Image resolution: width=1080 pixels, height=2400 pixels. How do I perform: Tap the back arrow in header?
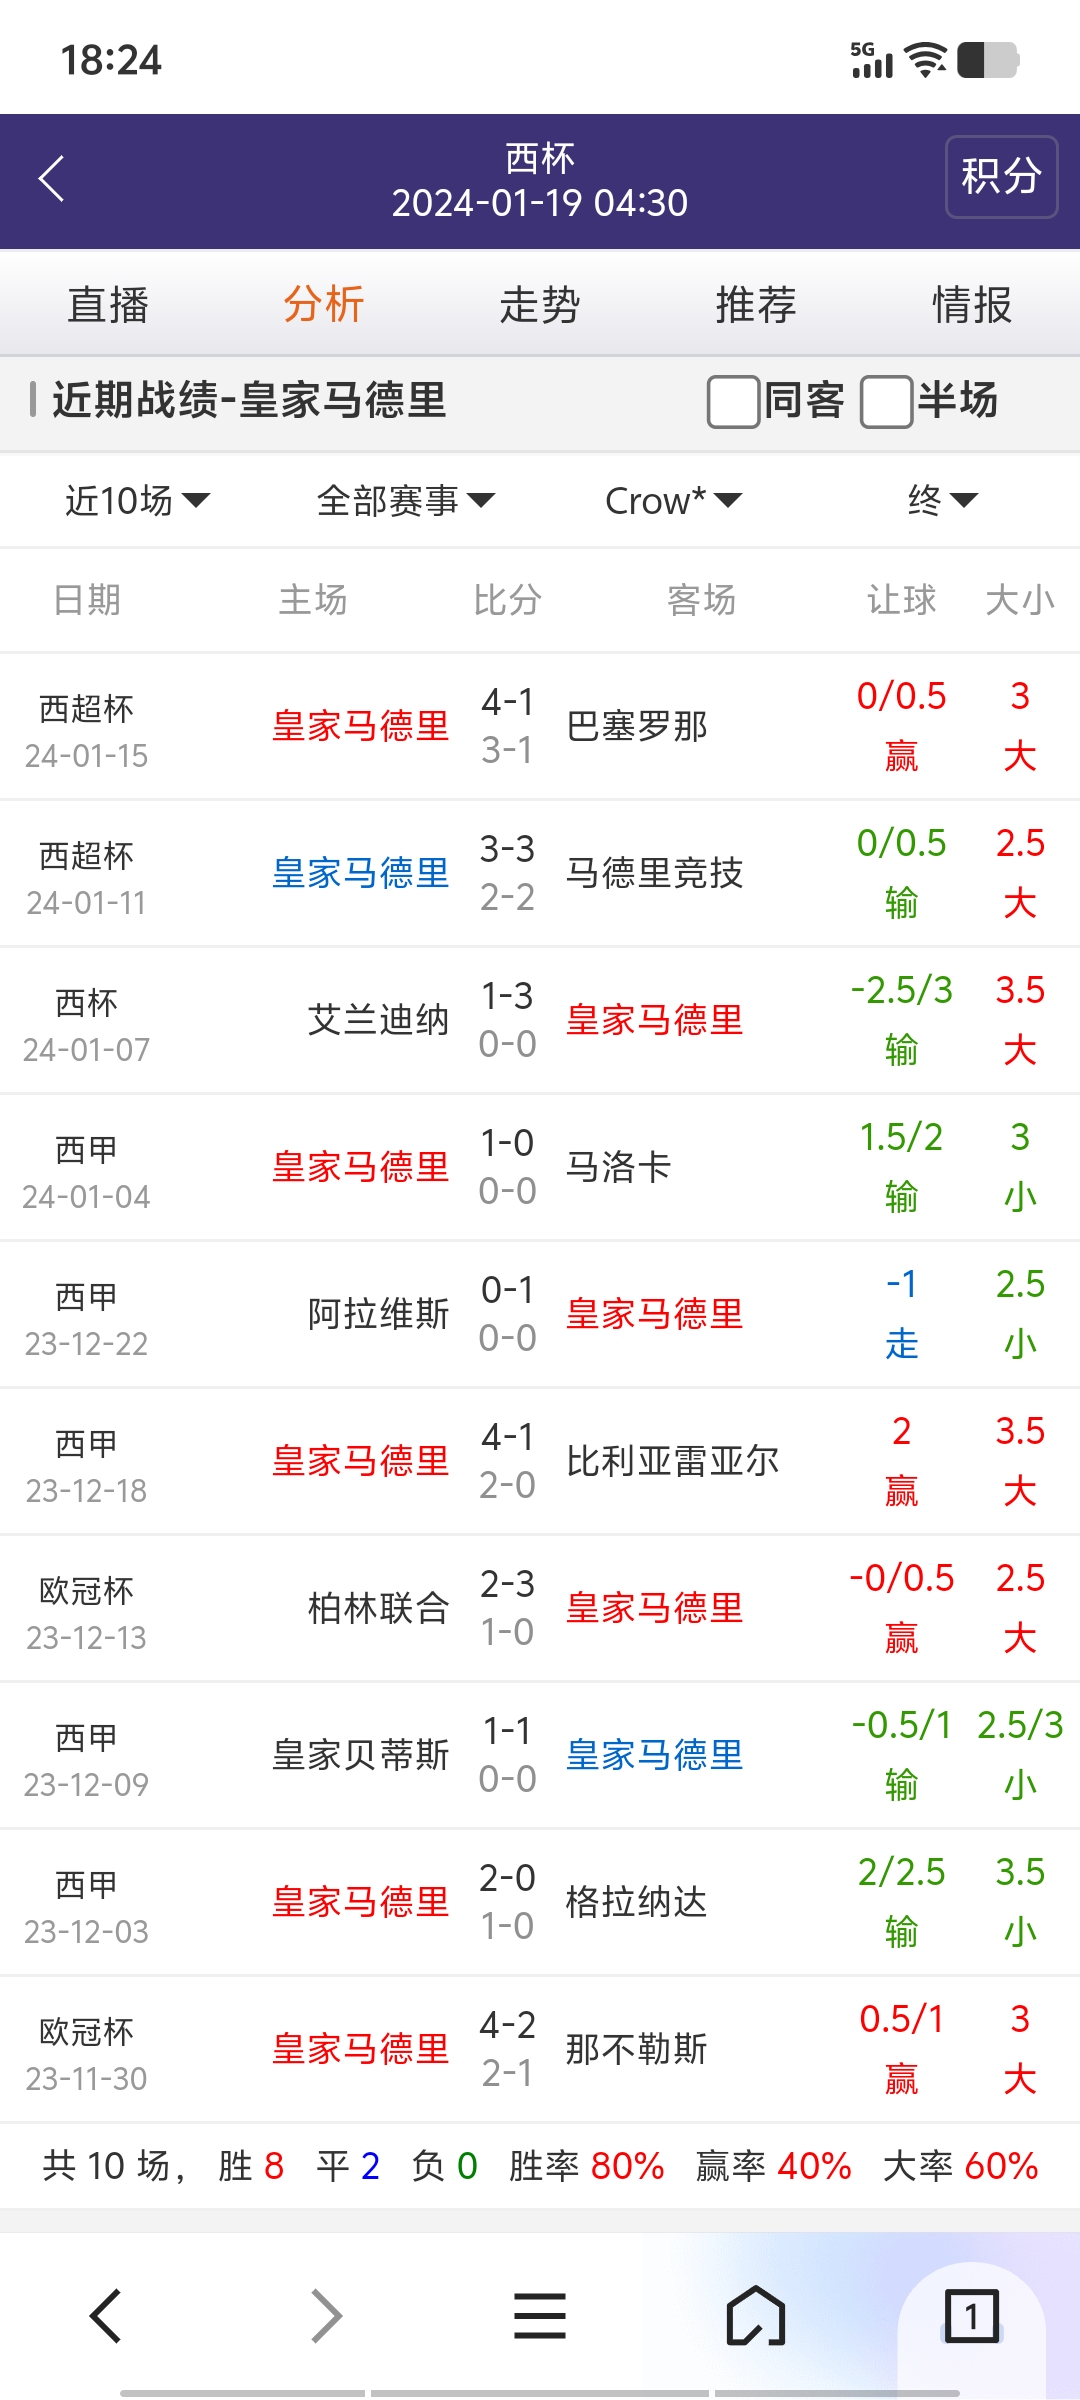pos(52,179)
